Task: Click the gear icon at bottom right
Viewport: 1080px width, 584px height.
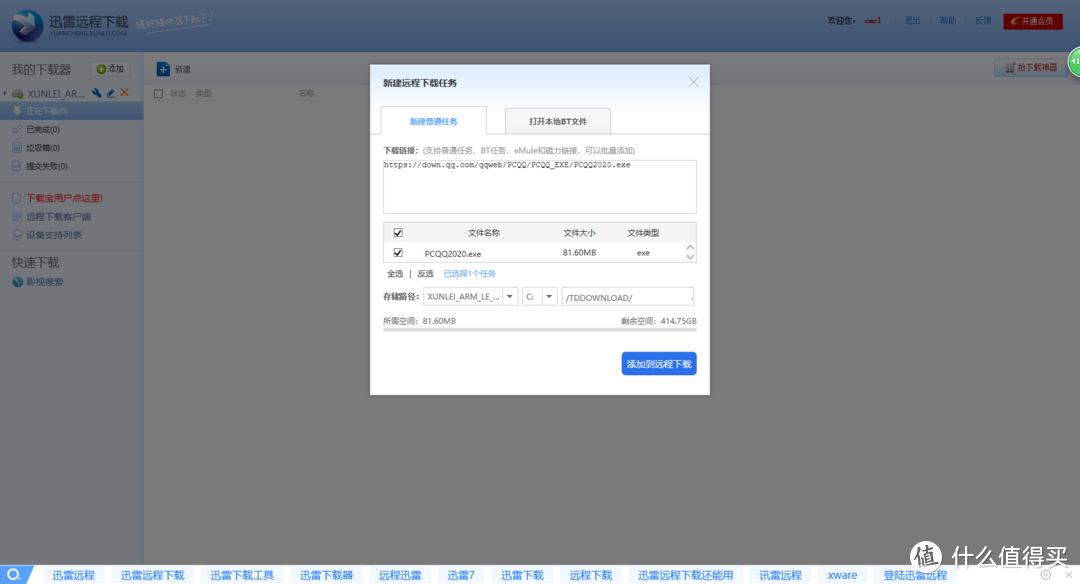Action: pos(1046,574)
